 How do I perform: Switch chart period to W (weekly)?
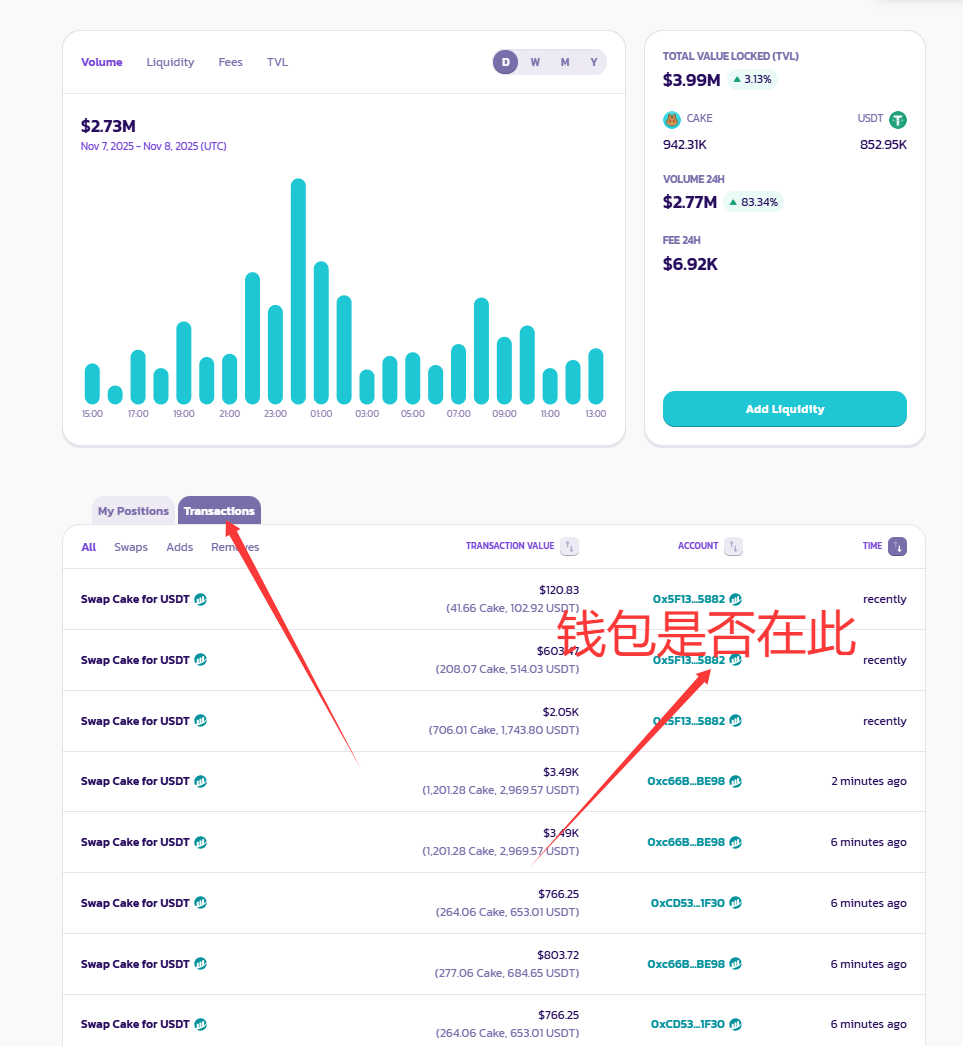[535, 62]
